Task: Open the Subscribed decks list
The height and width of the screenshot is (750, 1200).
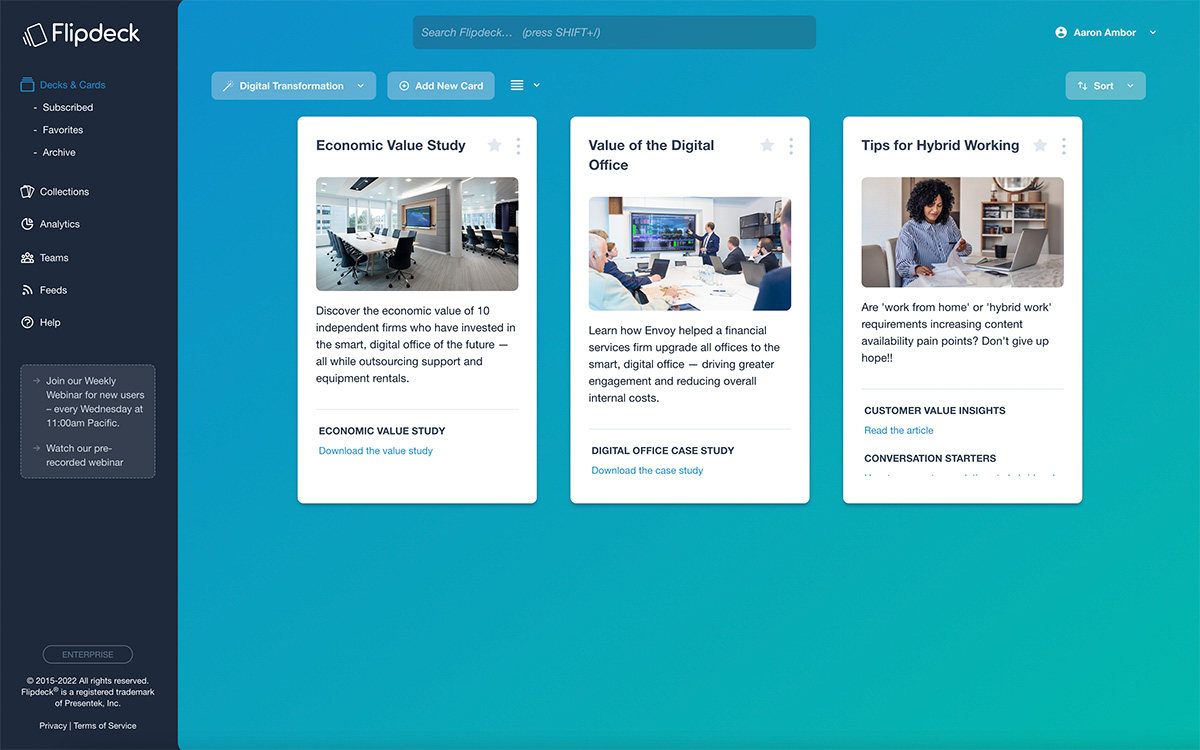Action: (67, 107)
